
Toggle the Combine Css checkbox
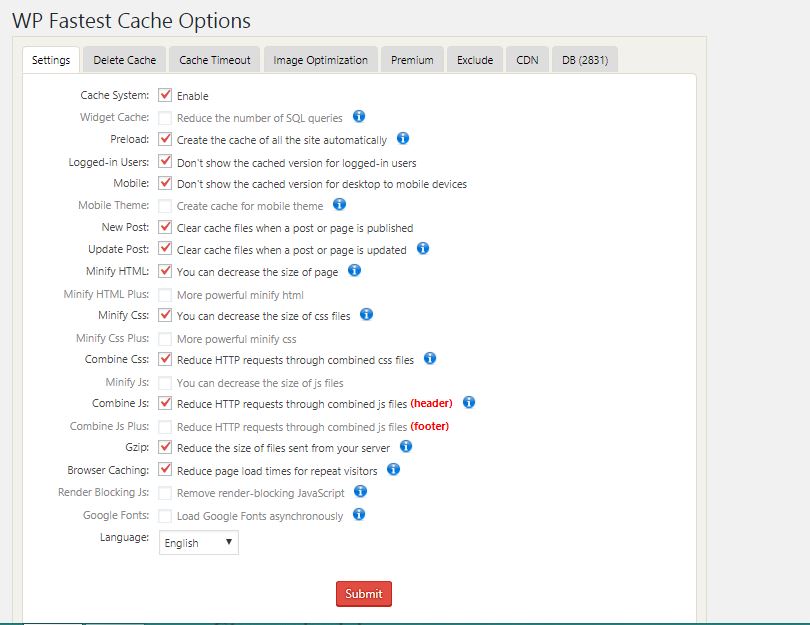[x=165, y=358]
